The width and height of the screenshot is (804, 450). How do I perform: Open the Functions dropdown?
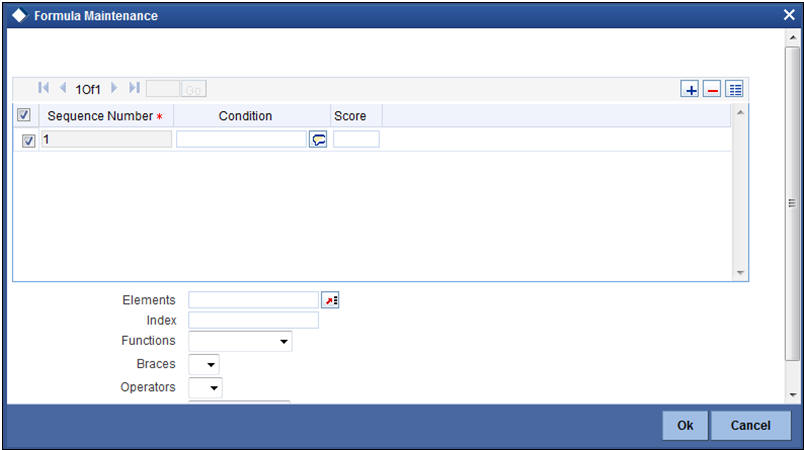240,341
